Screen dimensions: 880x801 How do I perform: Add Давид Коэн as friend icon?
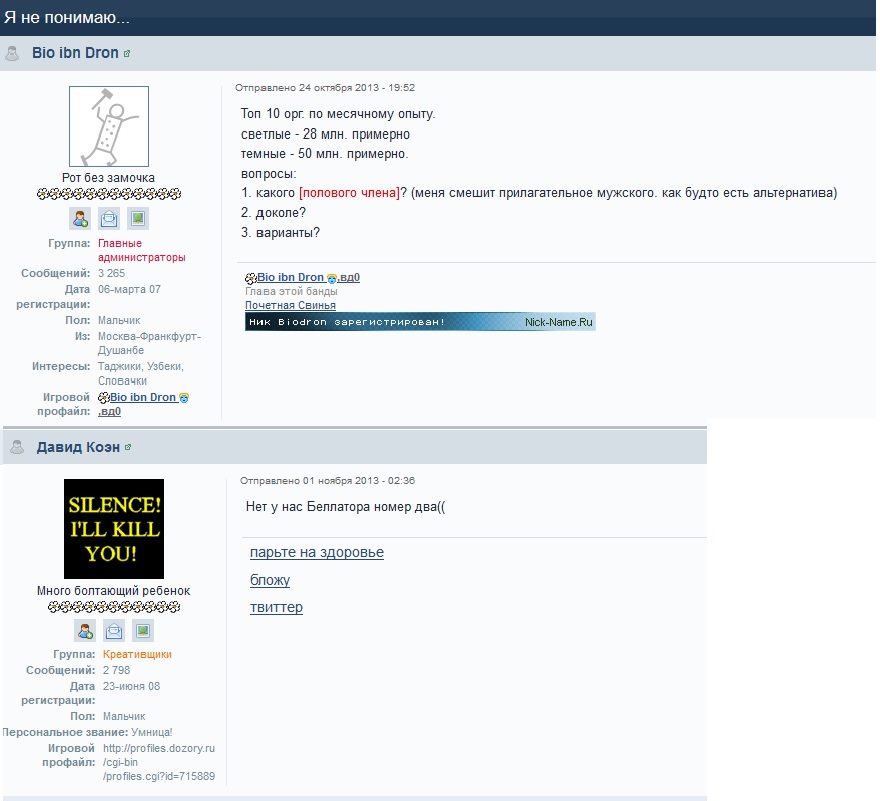click(85, 631)
